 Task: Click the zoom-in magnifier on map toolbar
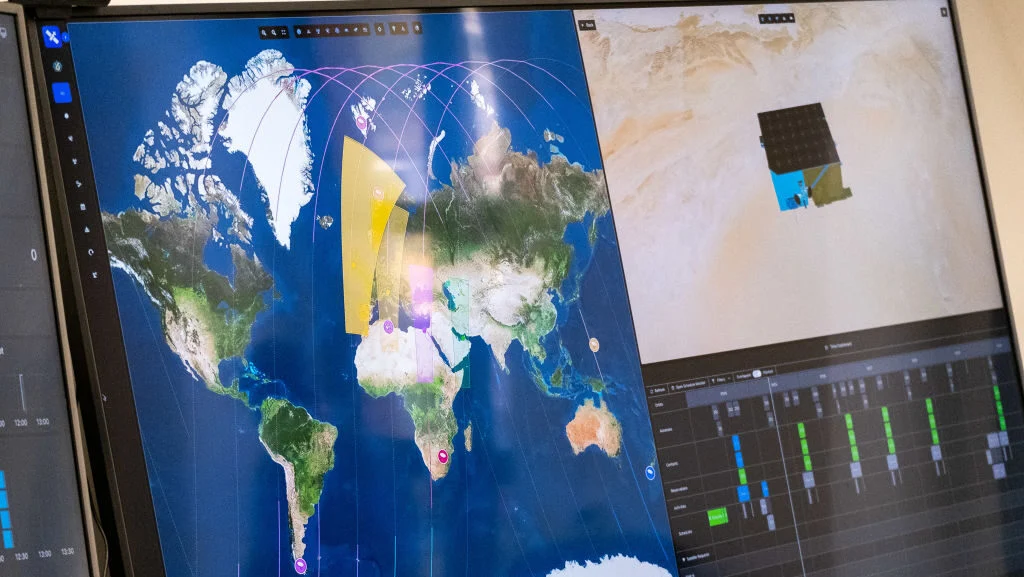[264, 32]
